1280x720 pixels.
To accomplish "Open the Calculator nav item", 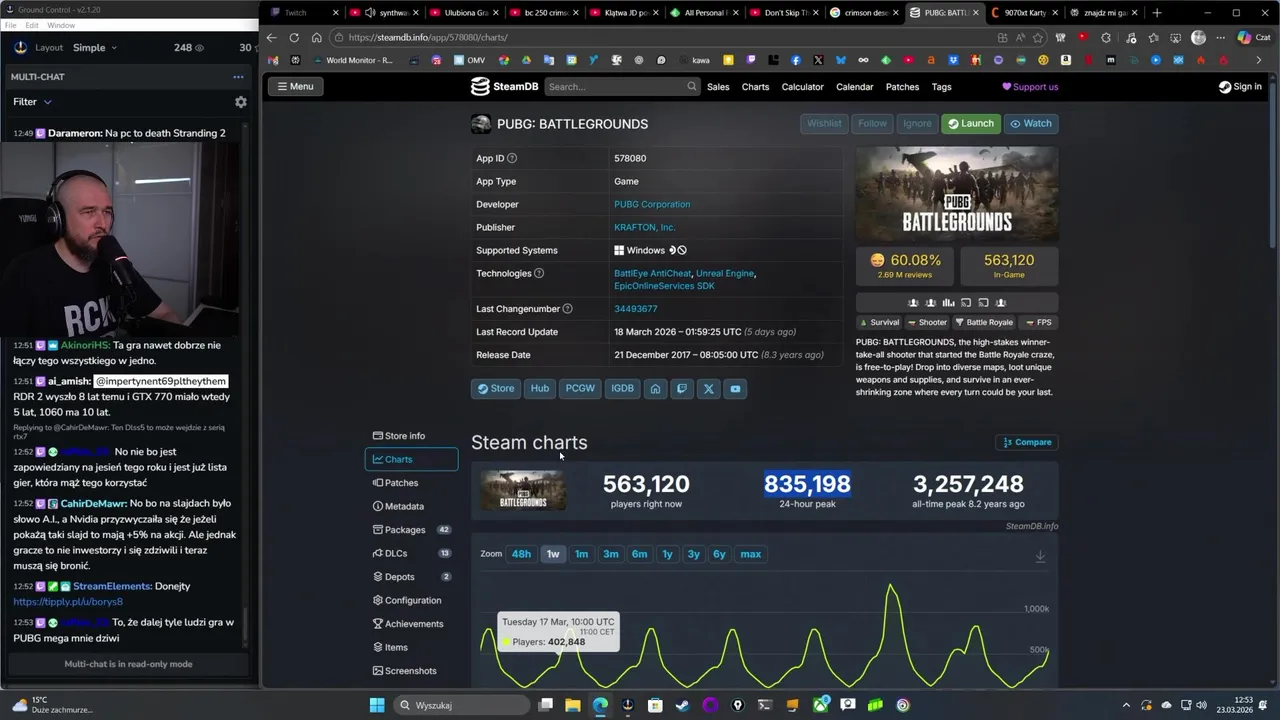I will (802, 87).
